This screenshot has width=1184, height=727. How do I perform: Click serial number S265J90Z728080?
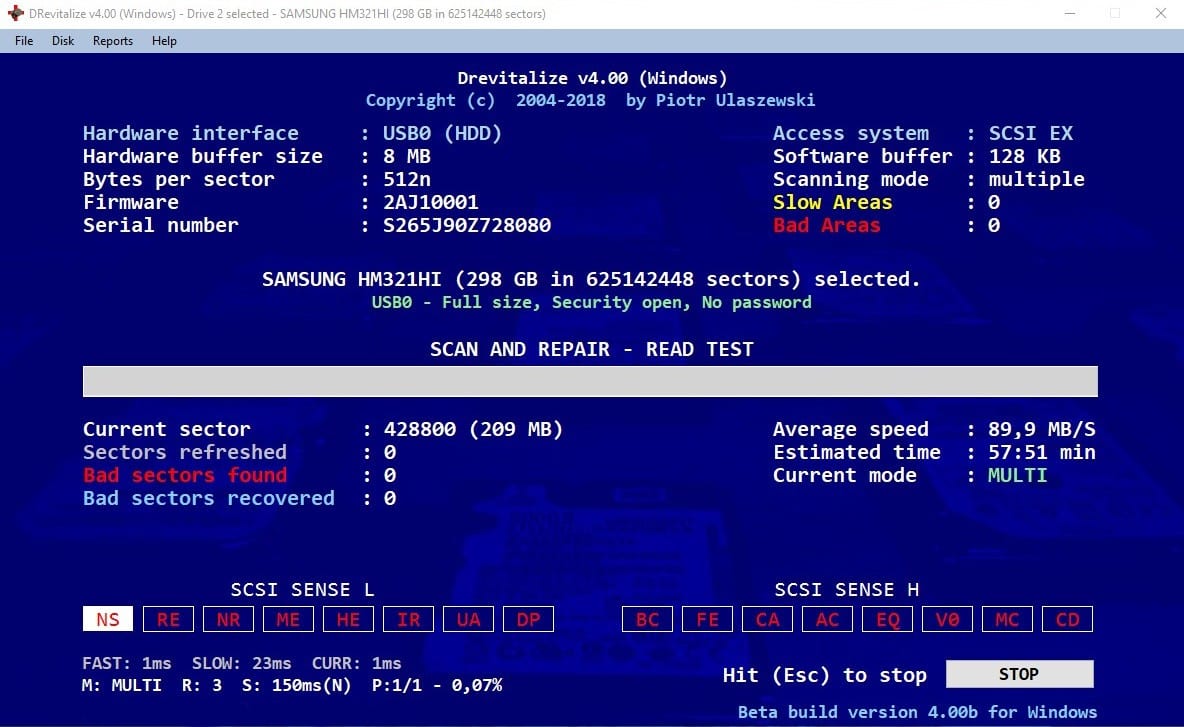467,225
